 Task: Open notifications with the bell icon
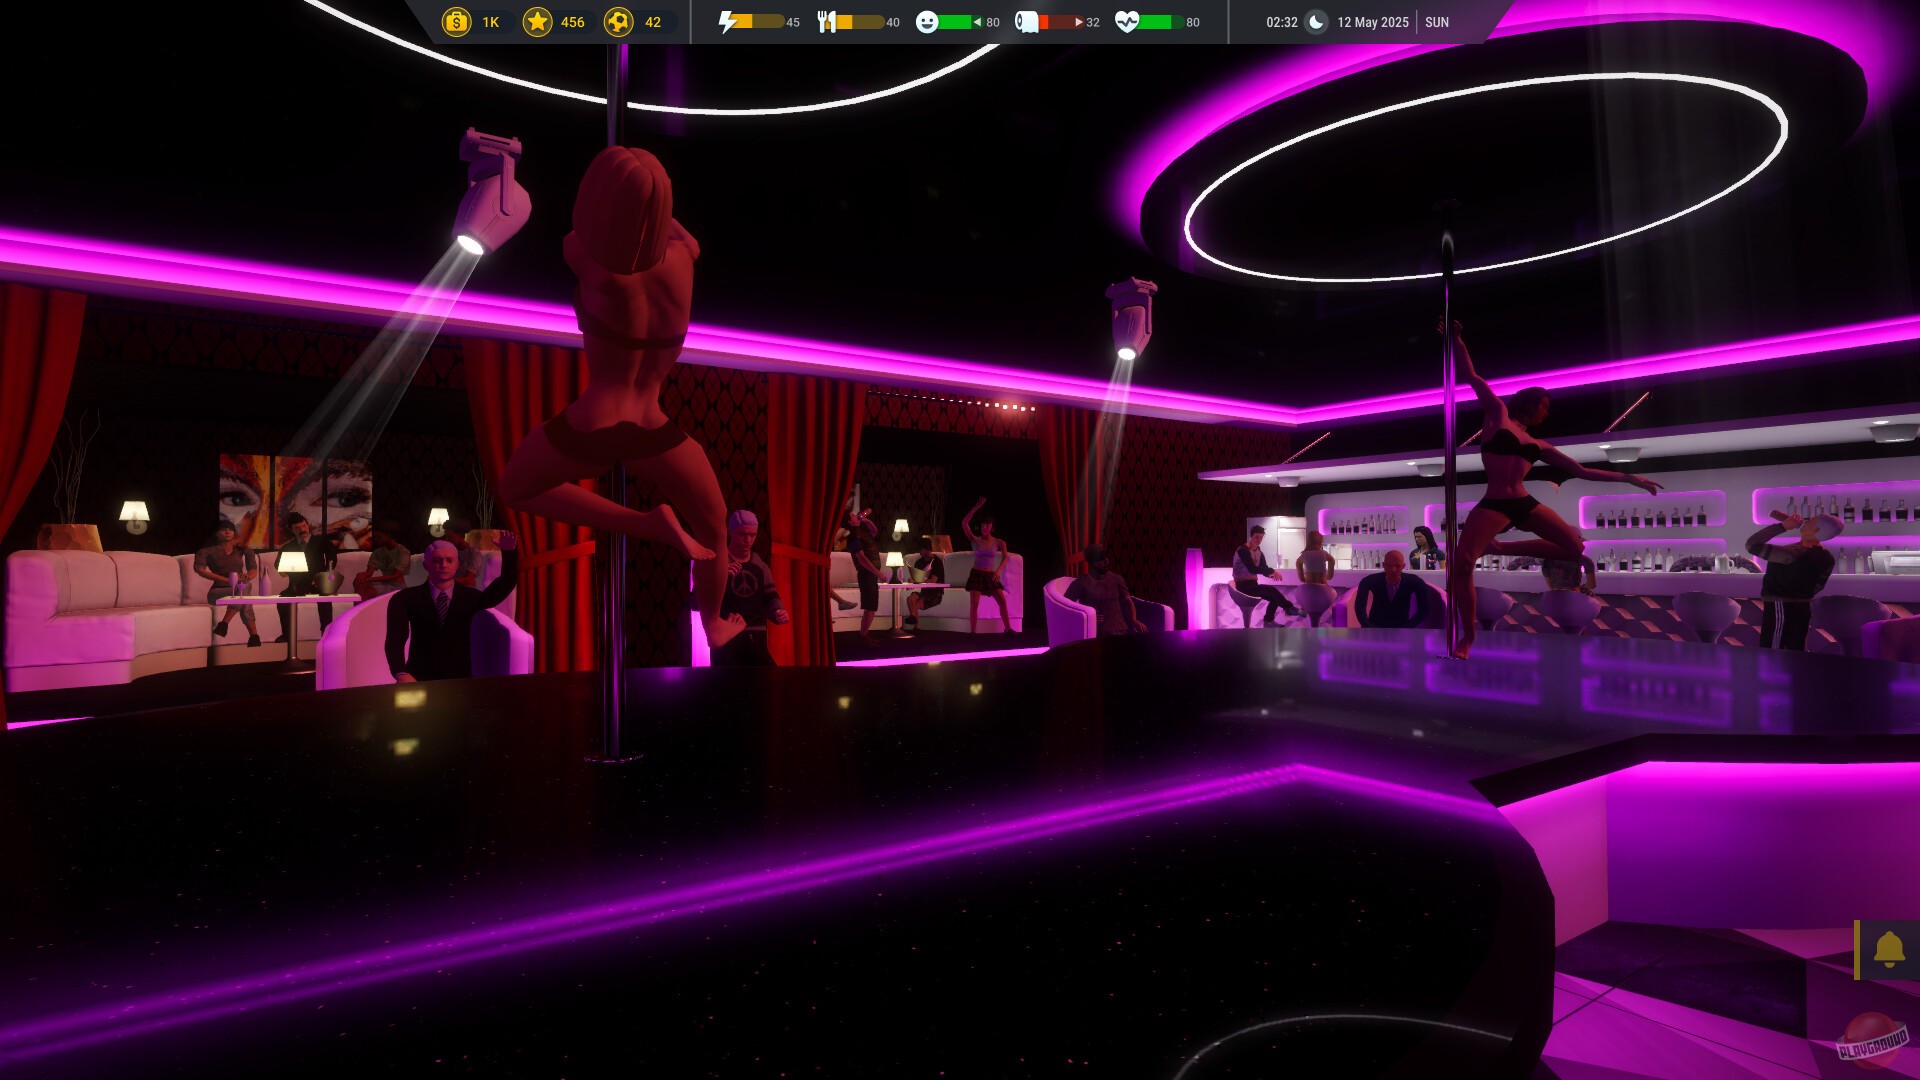tap(1888, 949)
